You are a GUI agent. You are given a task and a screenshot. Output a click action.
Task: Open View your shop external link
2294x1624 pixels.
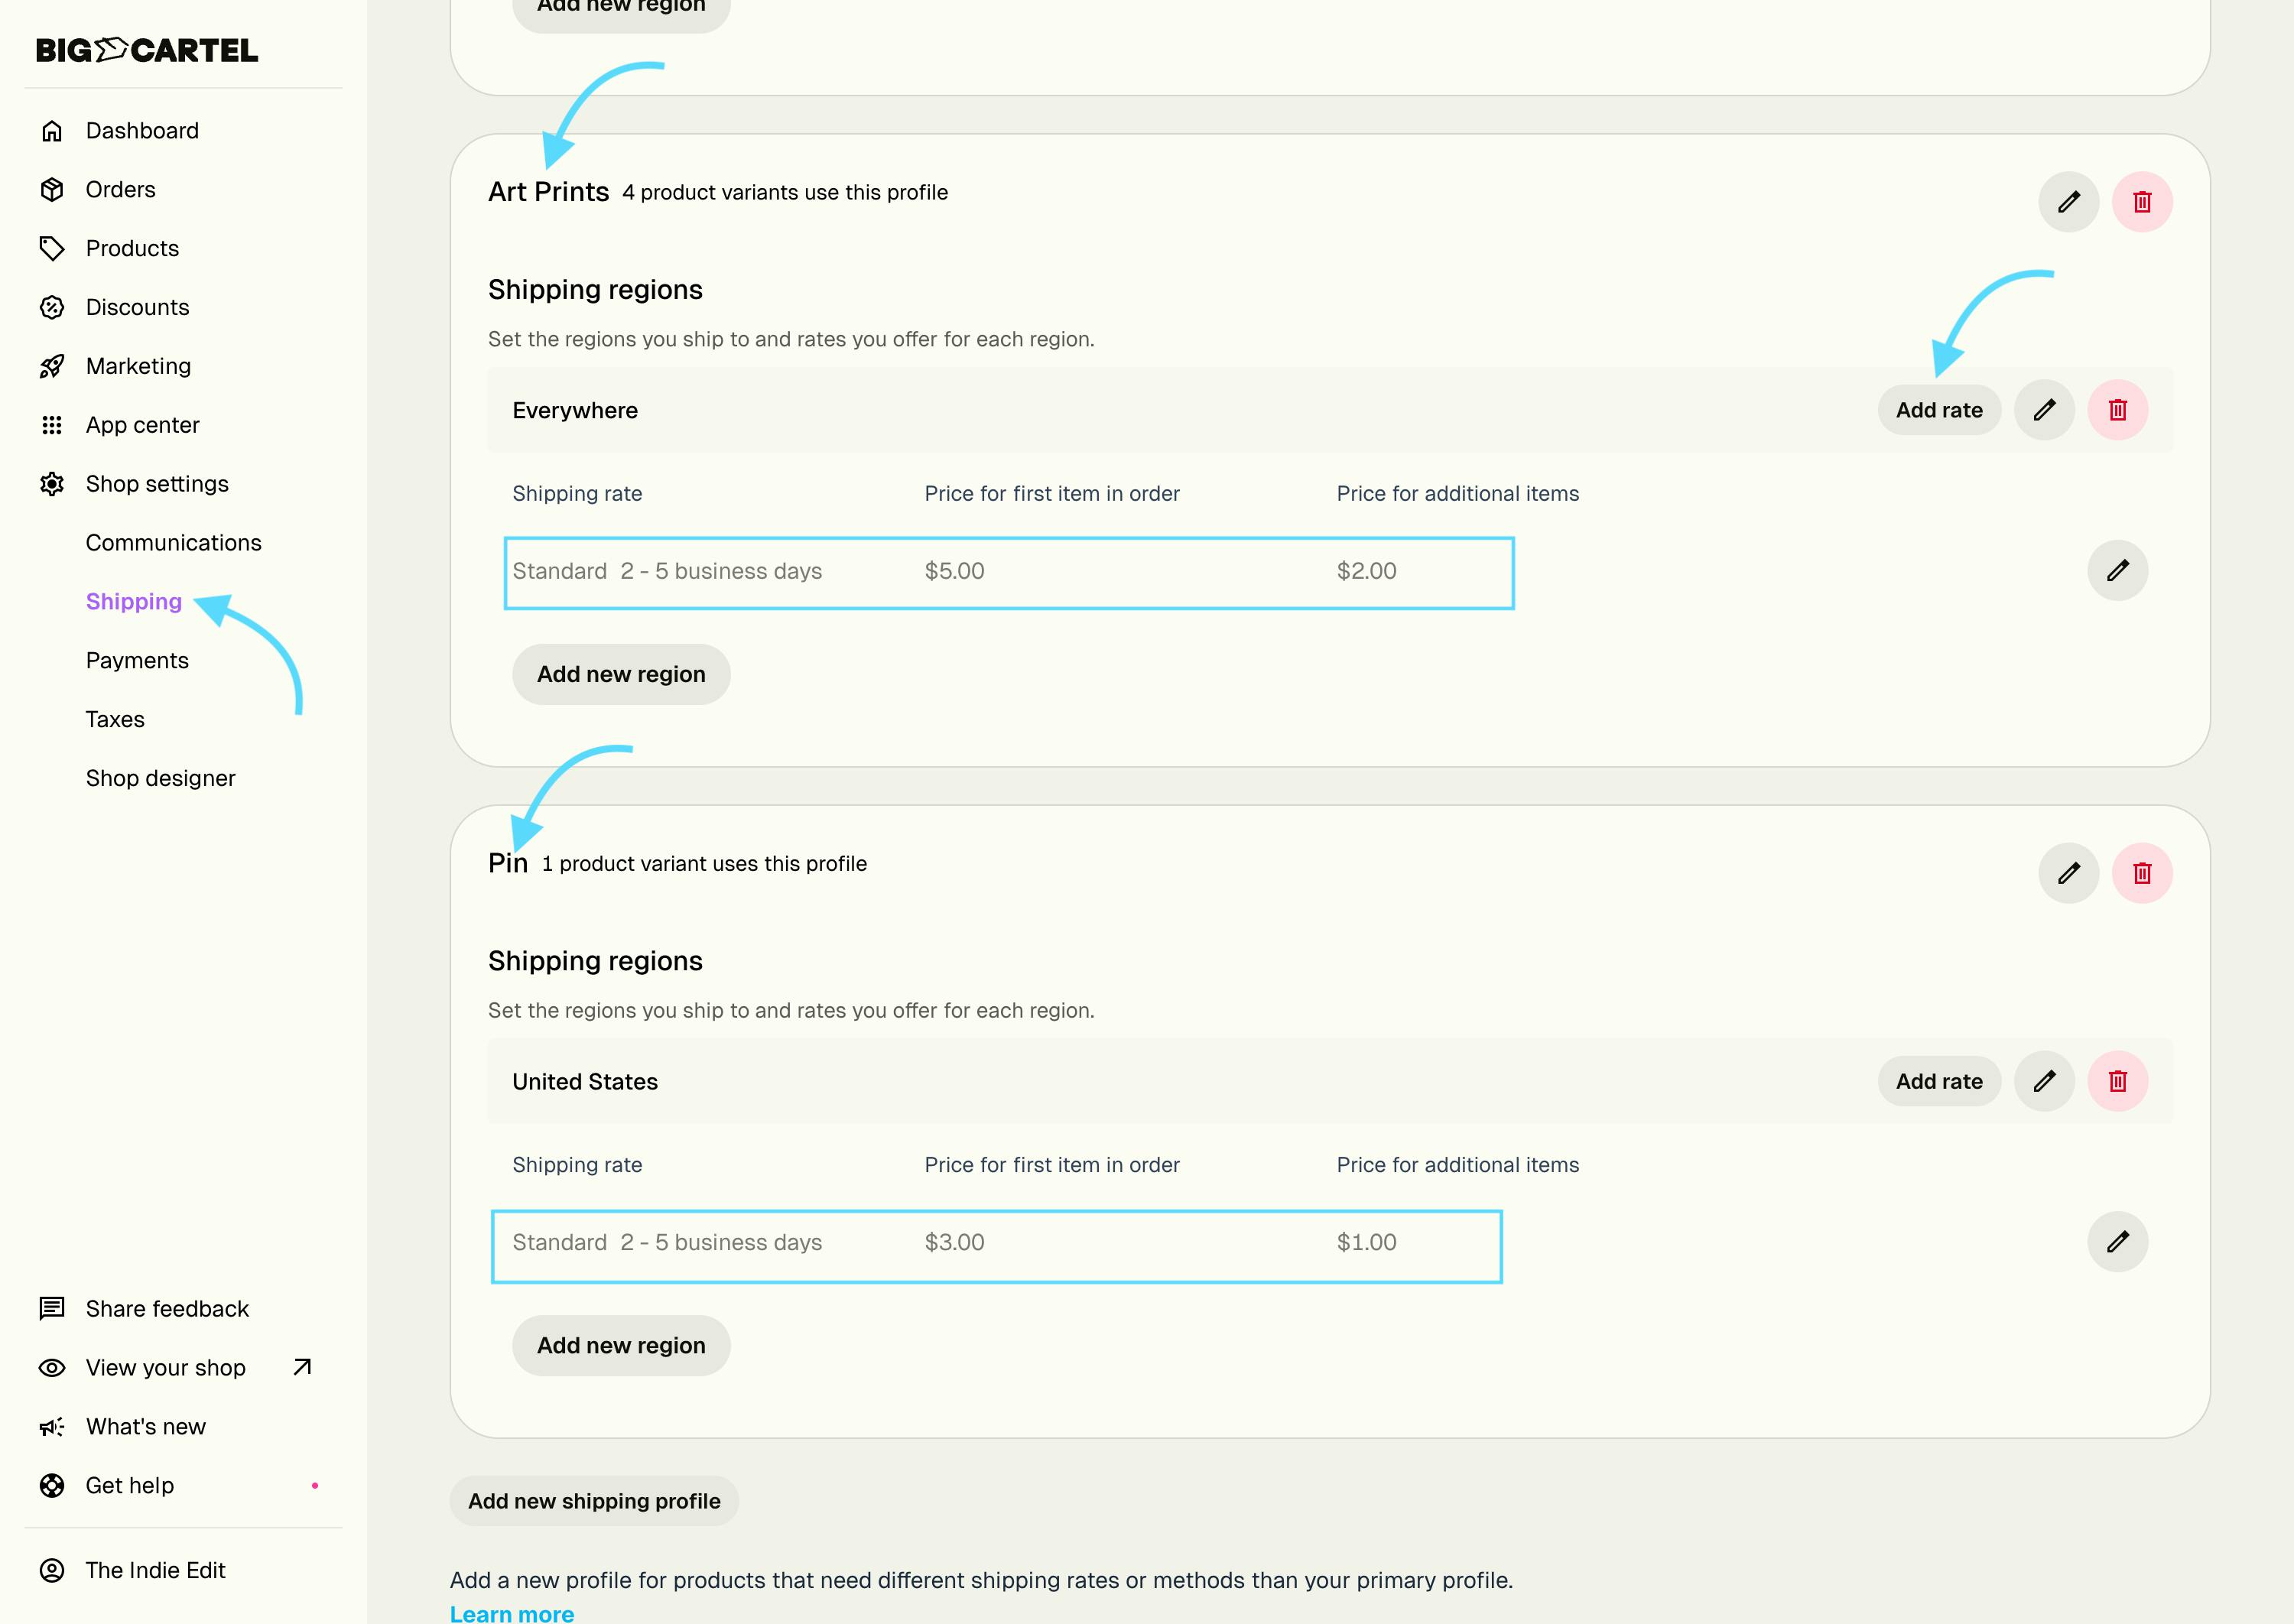pos(166,1368)
